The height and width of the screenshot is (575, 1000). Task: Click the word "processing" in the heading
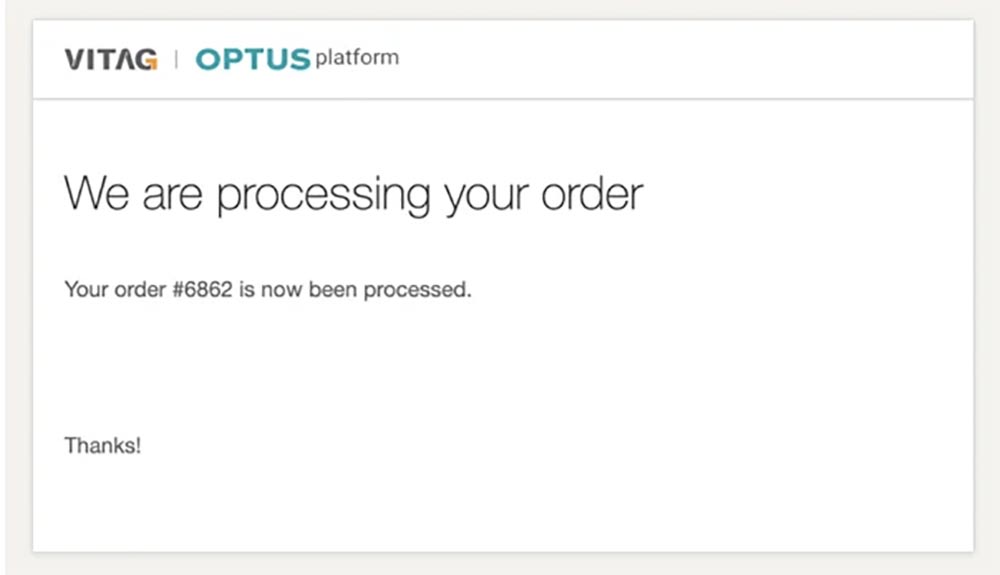pyautogui.click(x=323, y=194)
